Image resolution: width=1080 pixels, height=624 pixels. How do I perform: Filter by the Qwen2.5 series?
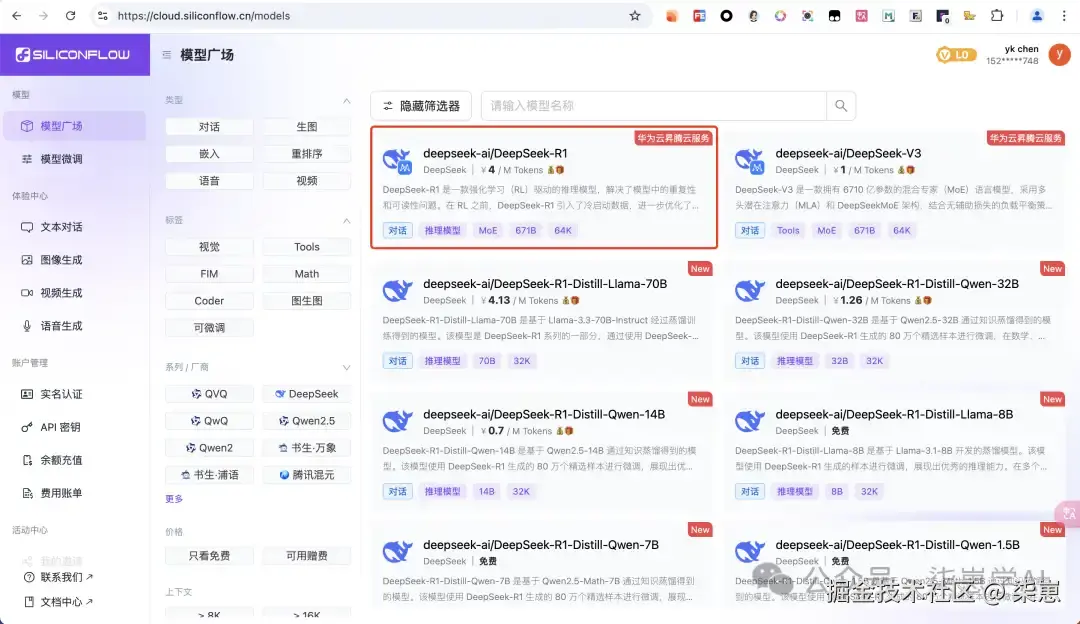click(307, 421)
